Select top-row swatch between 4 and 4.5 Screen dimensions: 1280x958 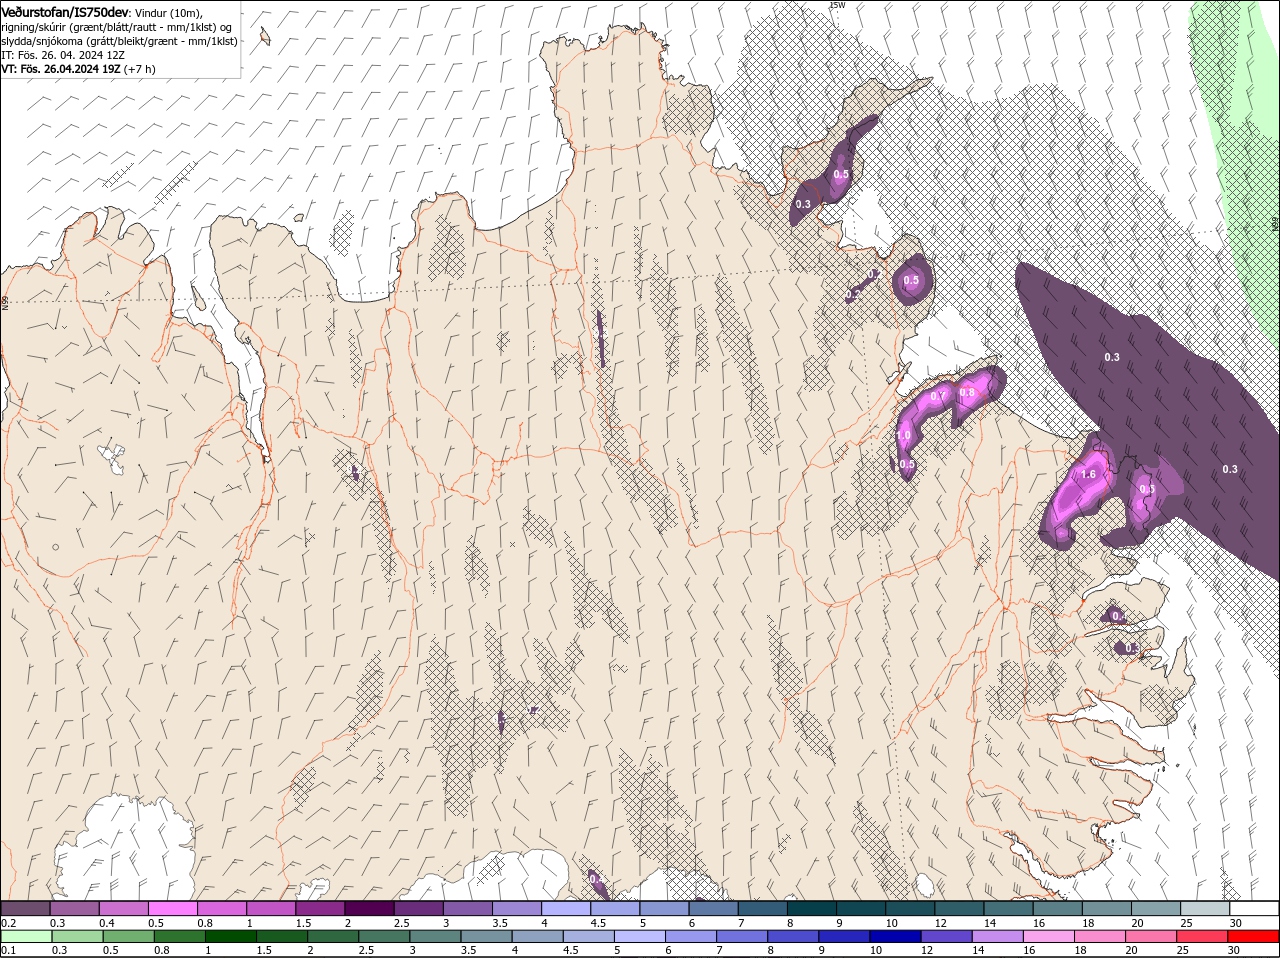pos(565,908)
